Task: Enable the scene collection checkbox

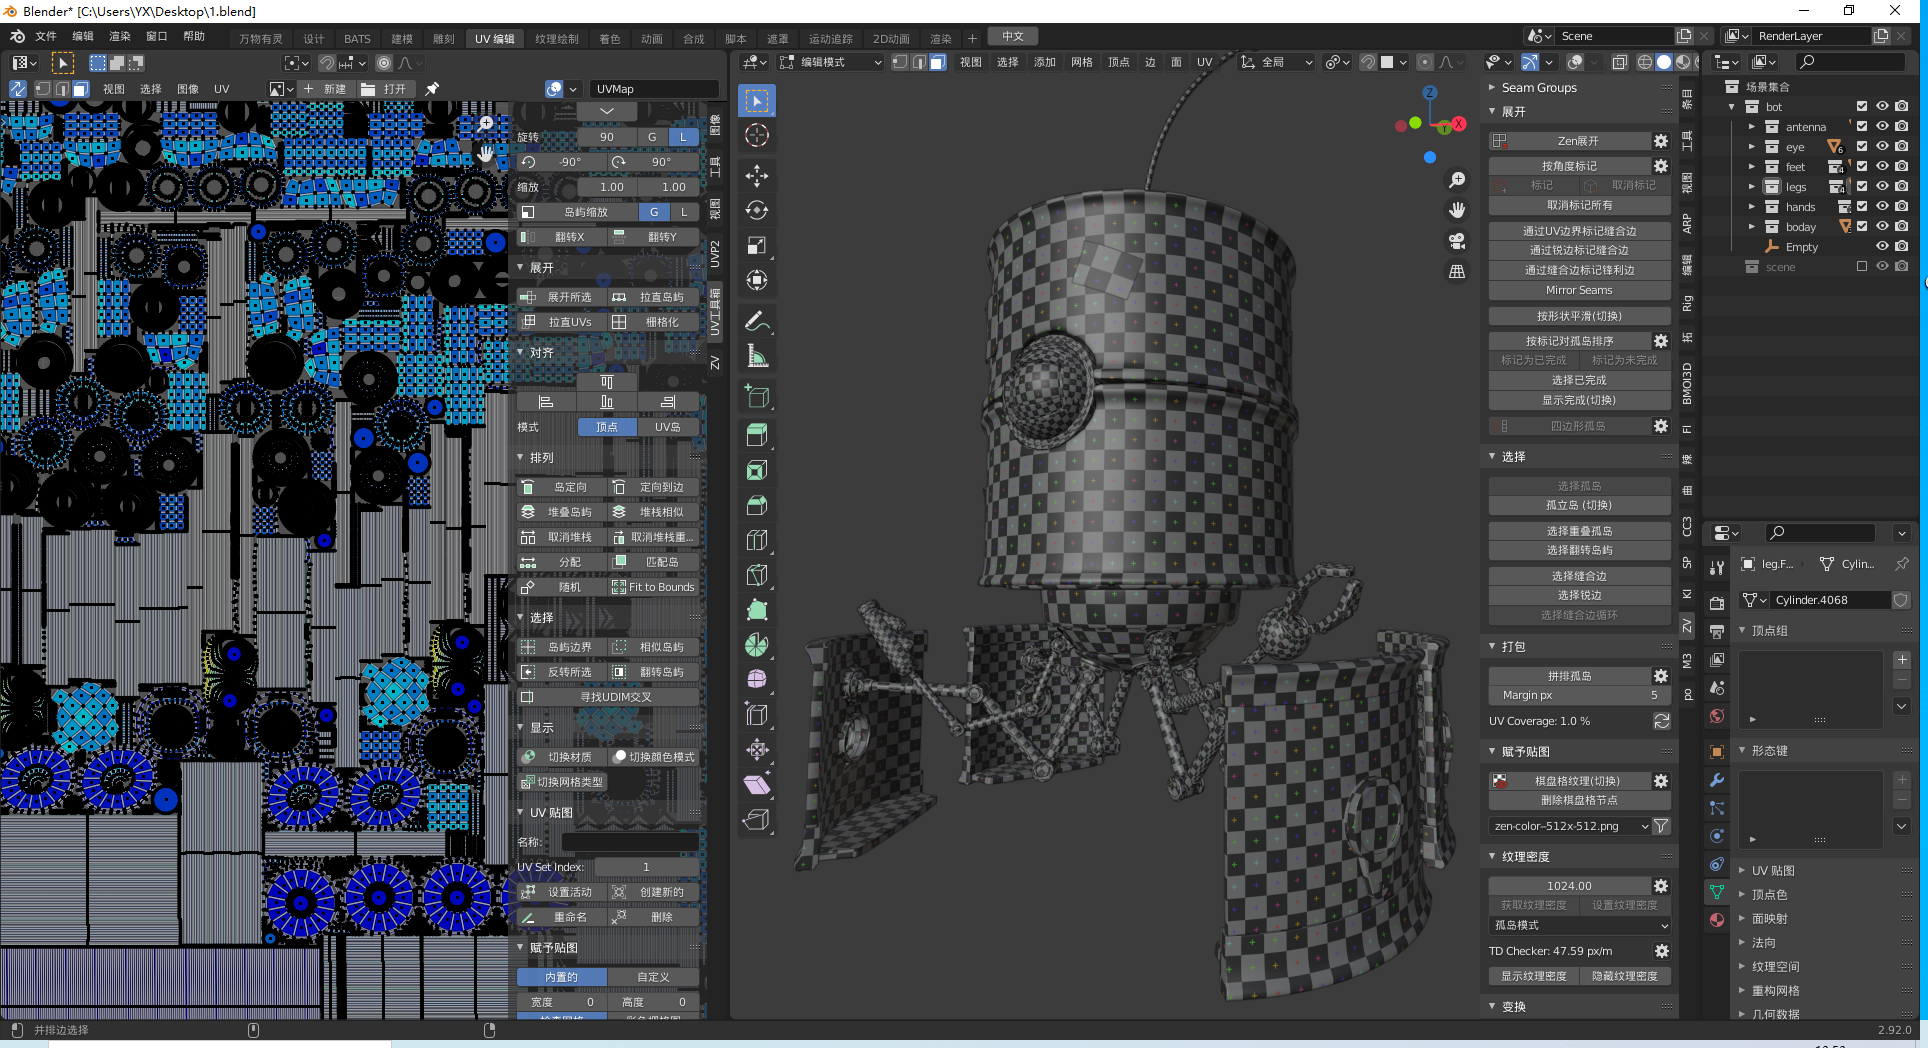Action: tap(1862, 267)
